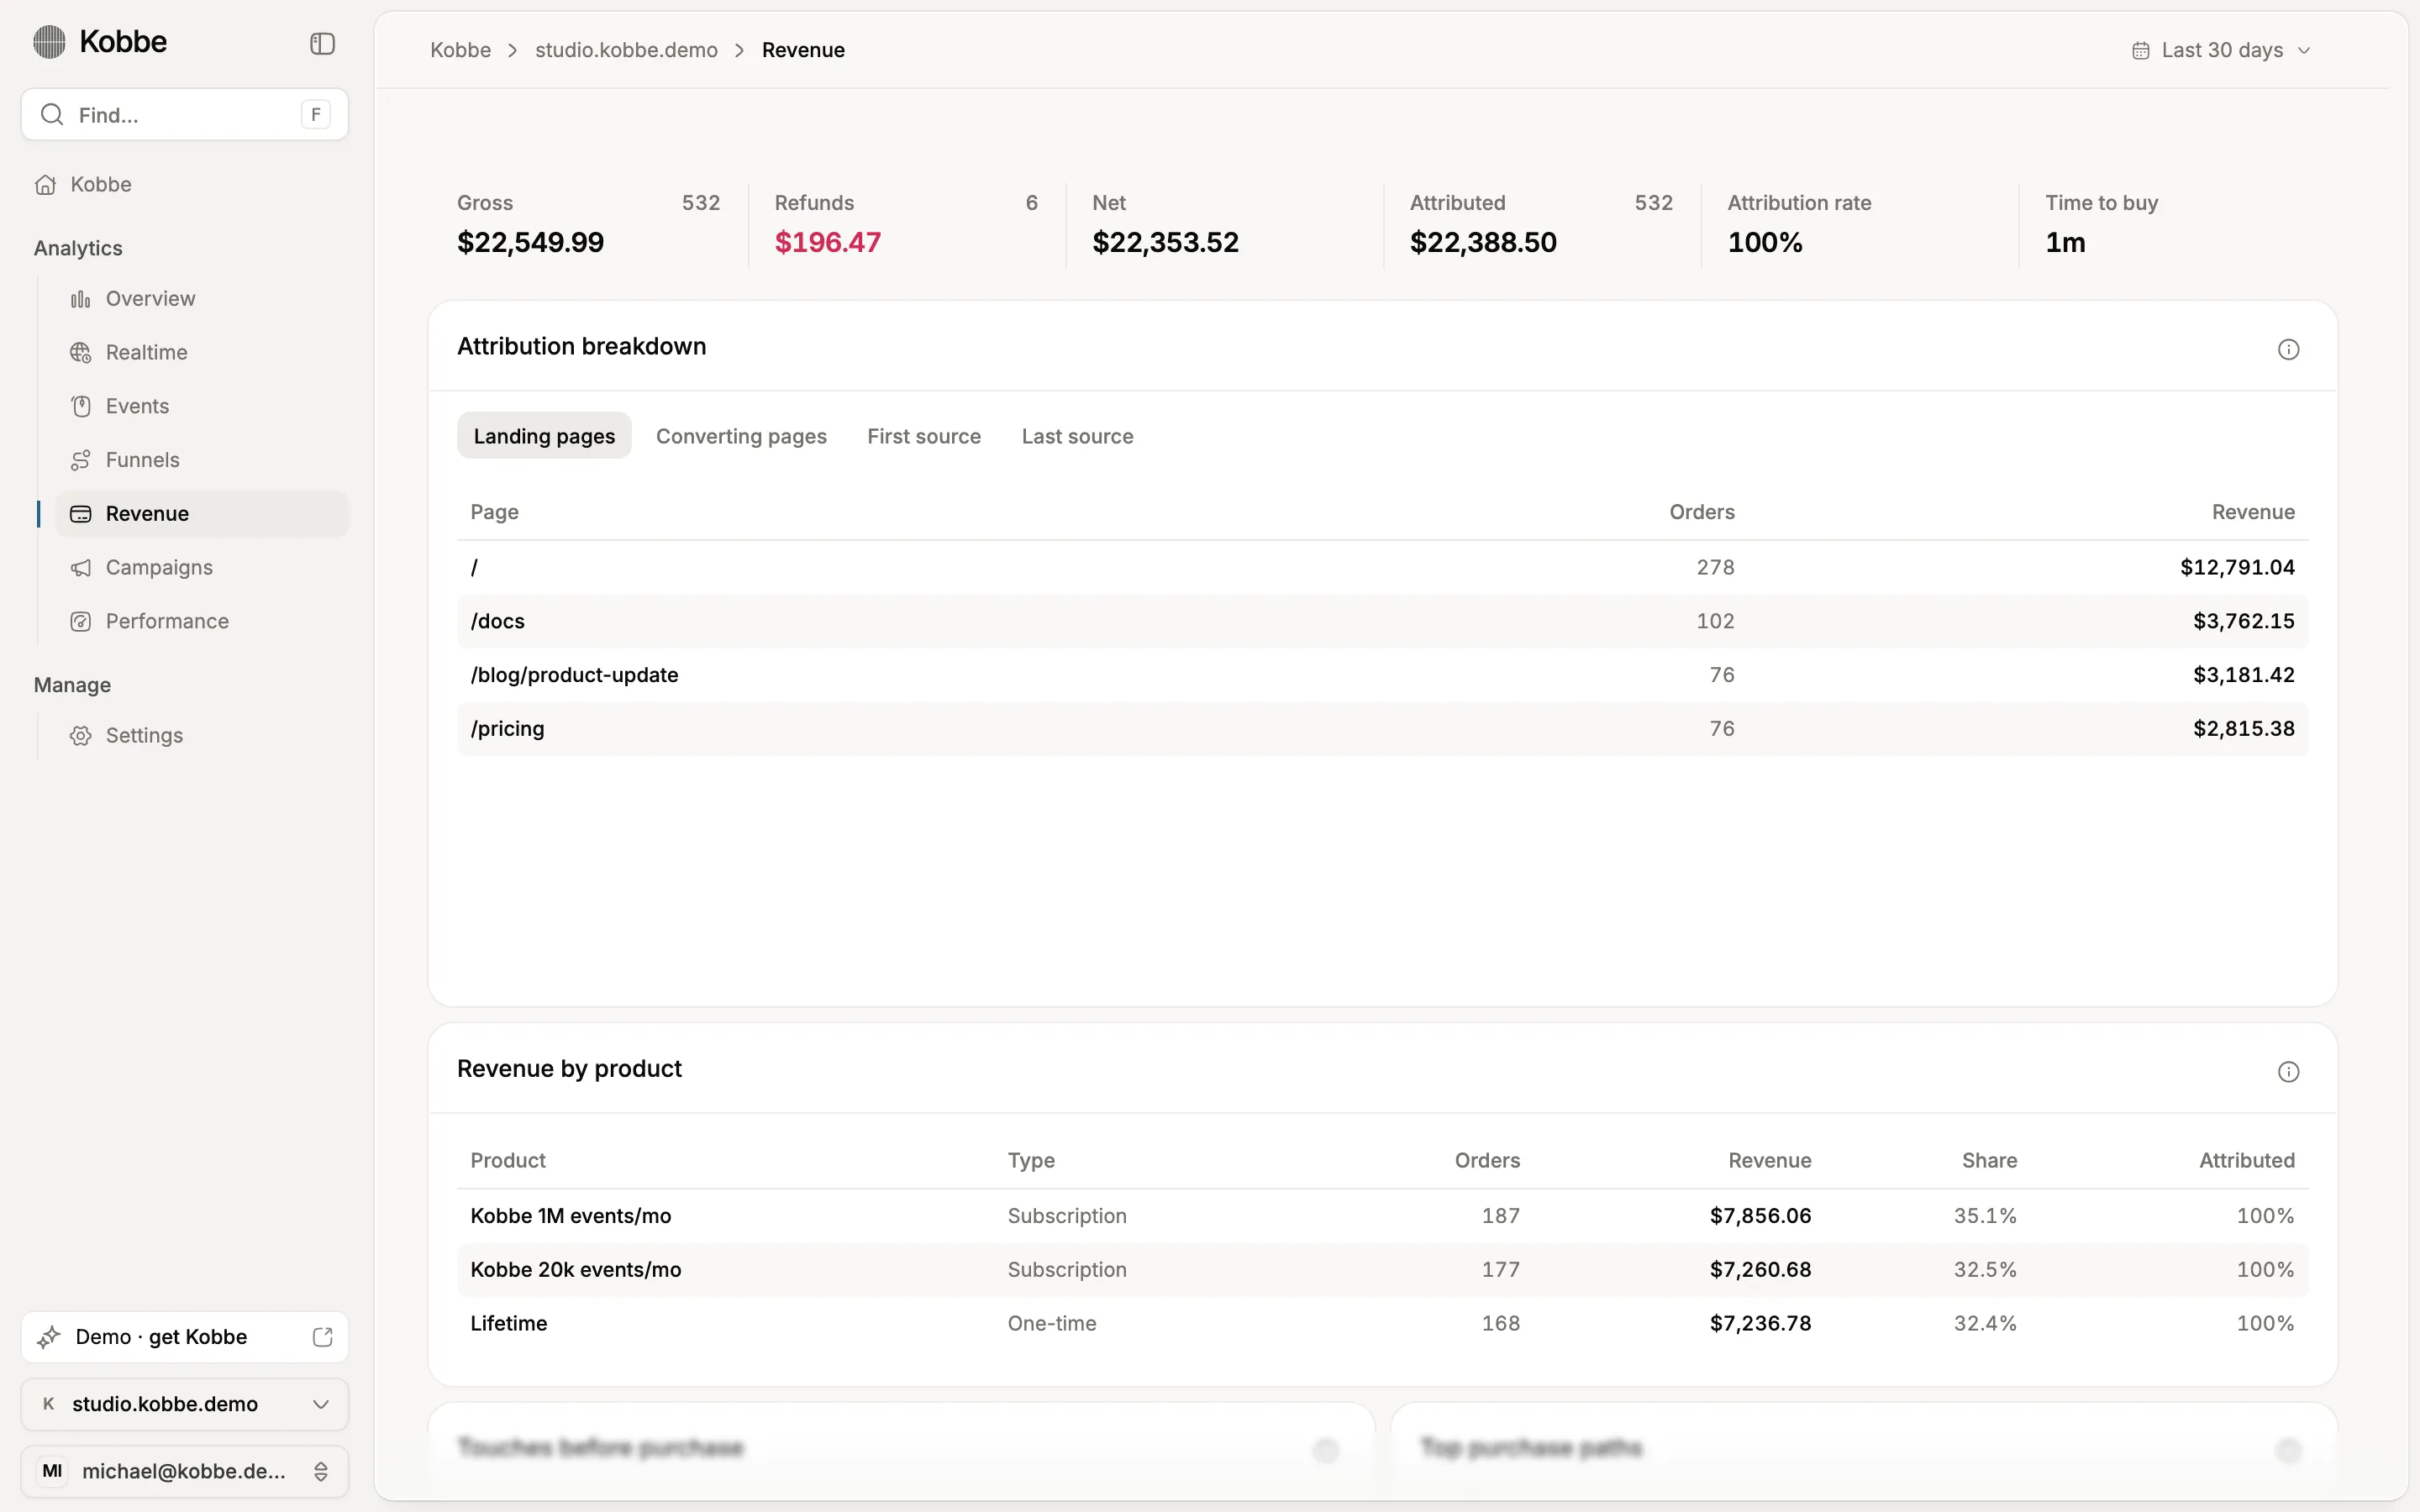Screen dimensions: 2420x1512
Task: Open Overview in the sidebar
Action: pos(203,299)
